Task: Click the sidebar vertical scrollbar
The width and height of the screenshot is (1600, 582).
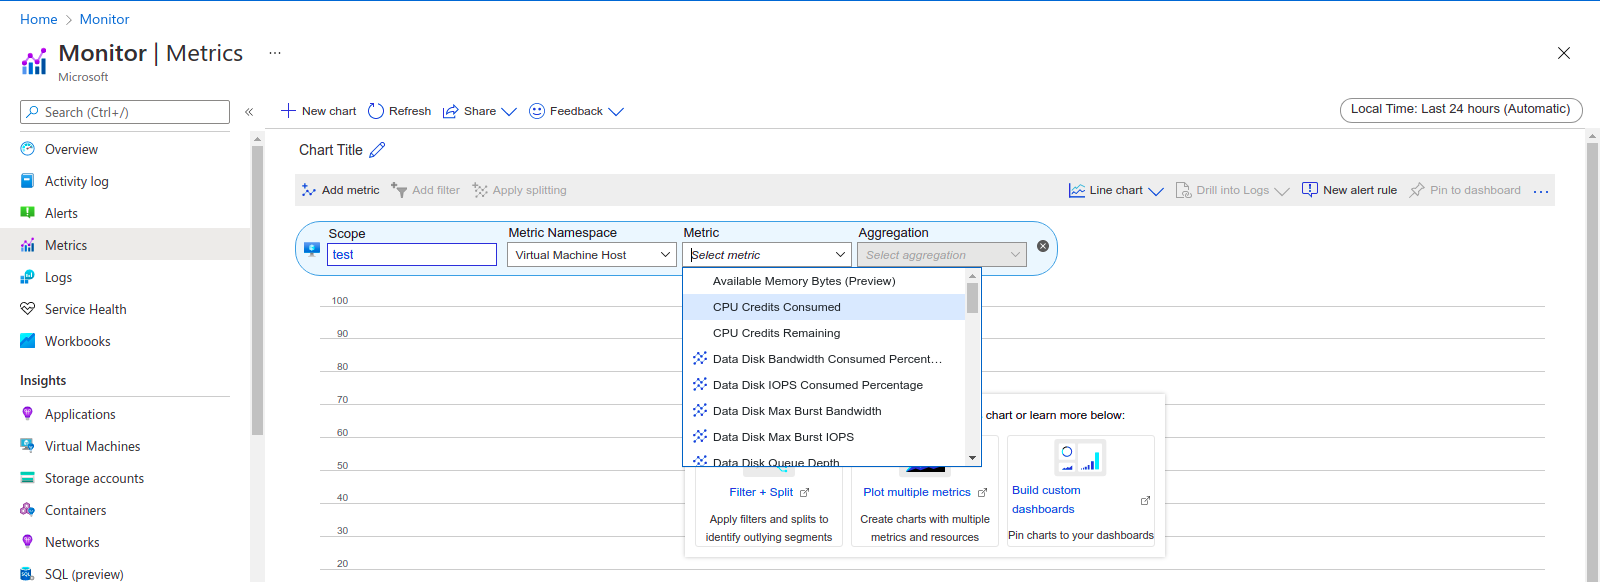Action: (257, 290)
